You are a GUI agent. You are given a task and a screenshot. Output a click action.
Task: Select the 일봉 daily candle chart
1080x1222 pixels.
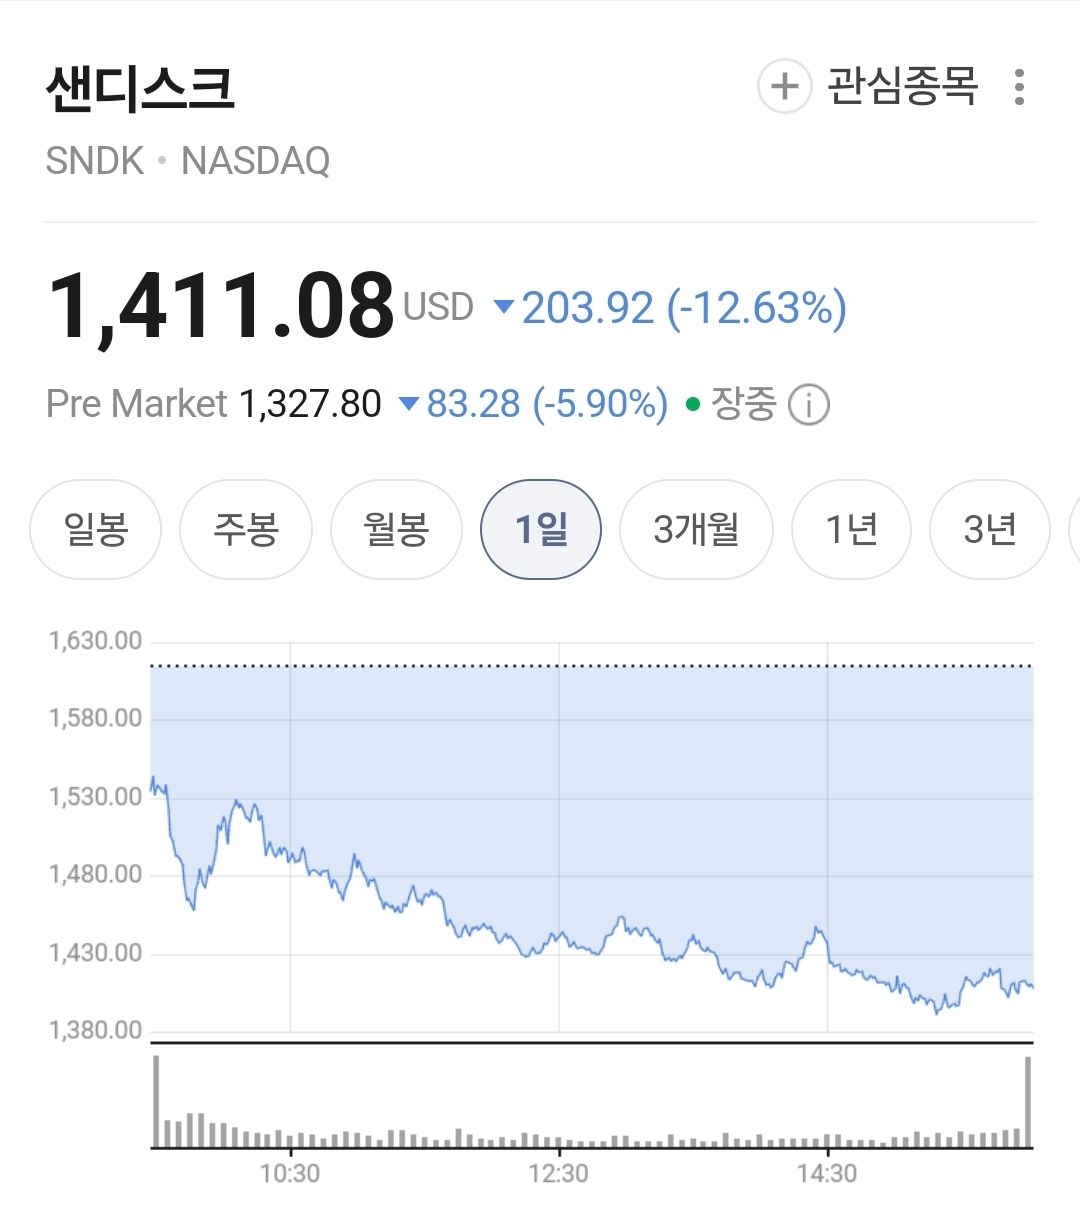[96, 529]
